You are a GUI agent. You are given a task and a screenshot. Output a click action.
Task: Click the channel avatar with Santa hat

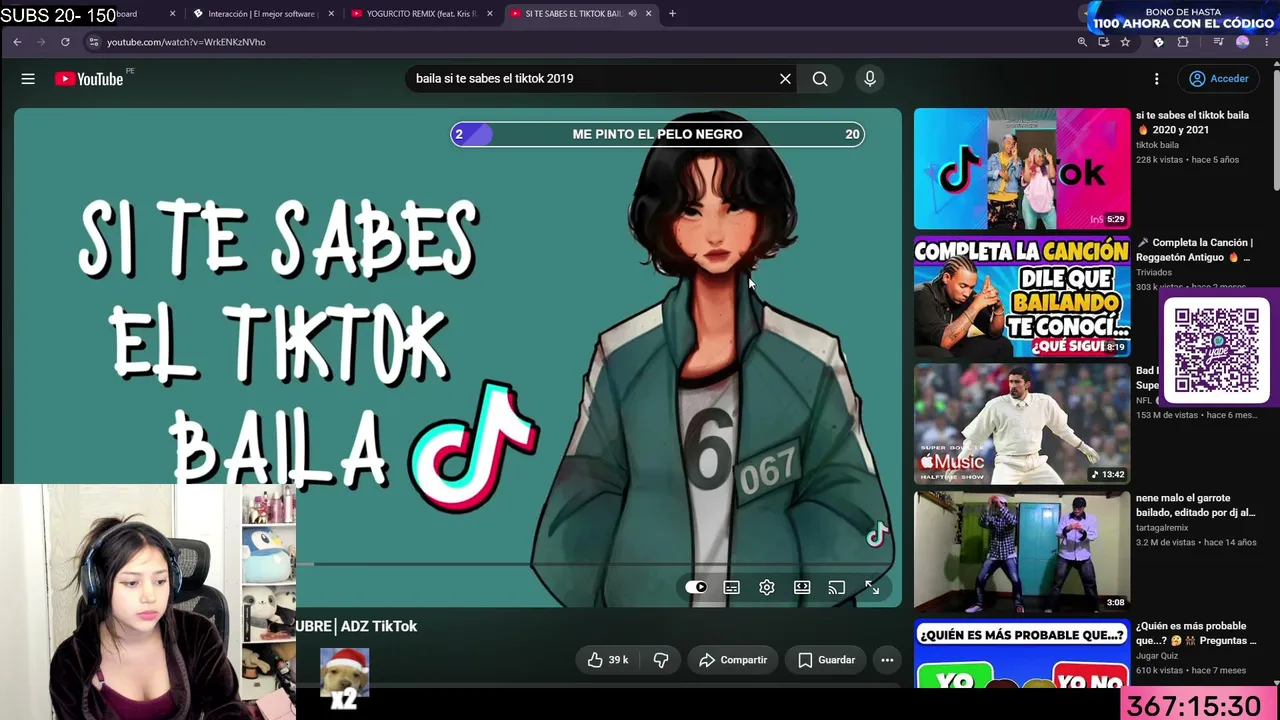344,671
